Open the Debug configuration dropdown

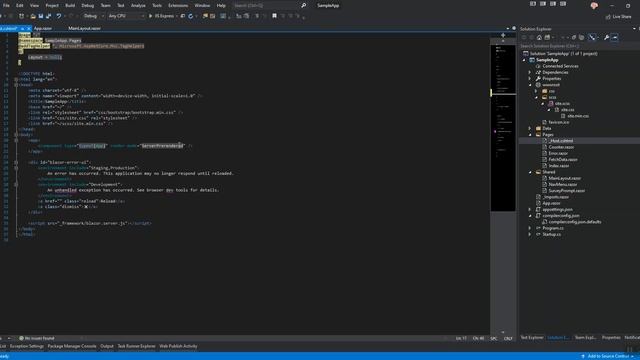(x=93, y=16)
